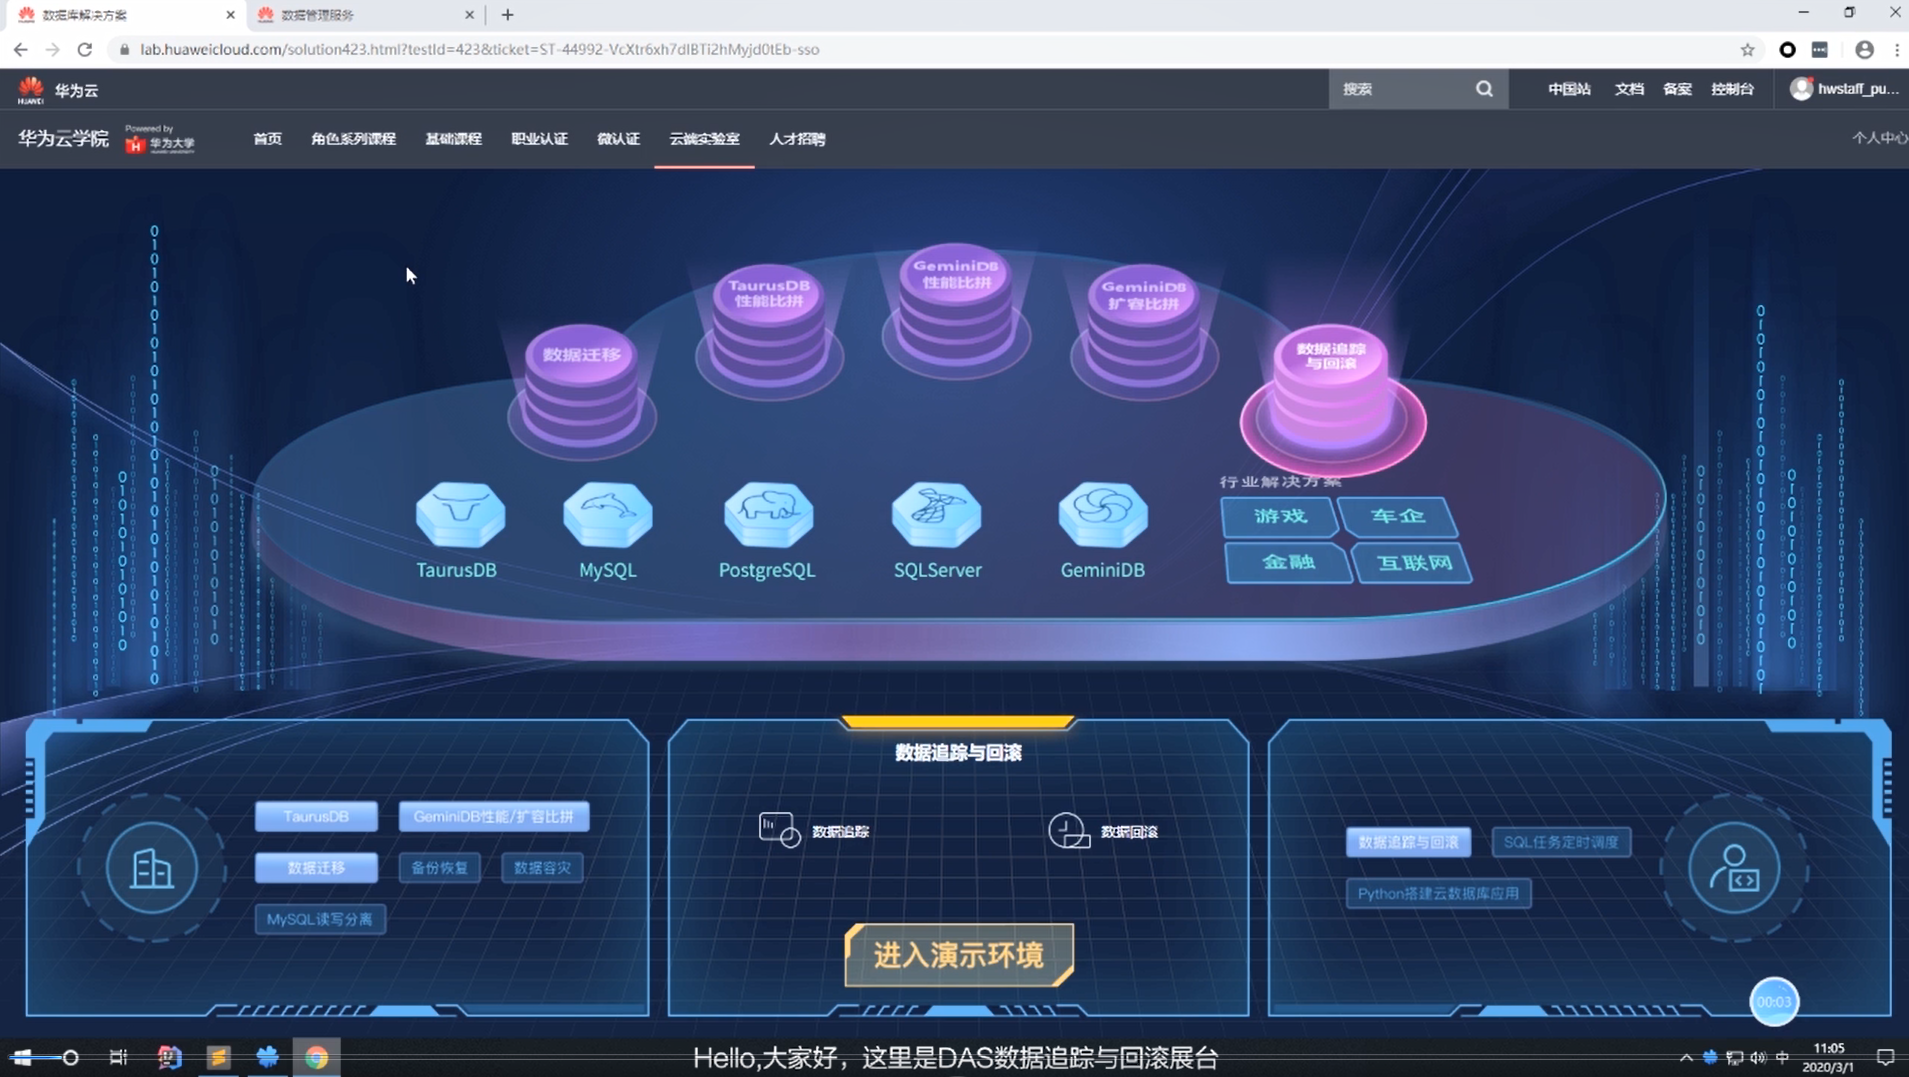Screen dimensions: 1909x1077
Task: Reload the page
Action: 85,49
